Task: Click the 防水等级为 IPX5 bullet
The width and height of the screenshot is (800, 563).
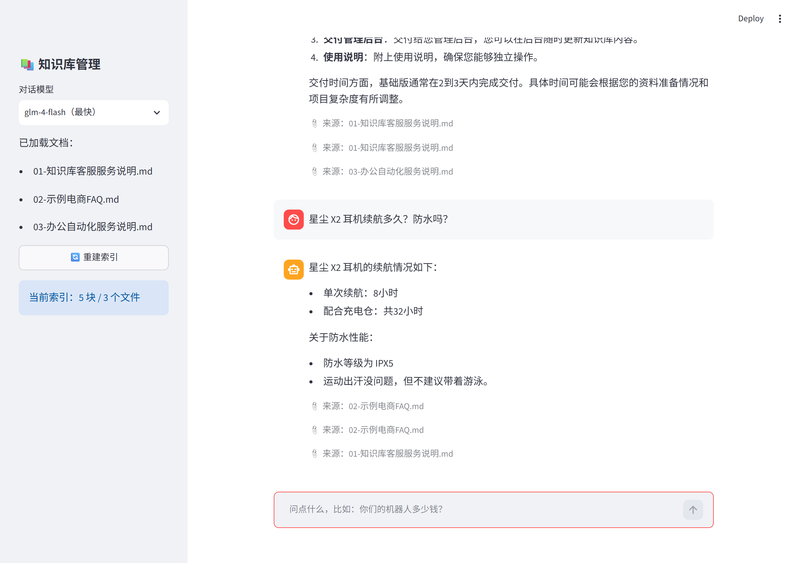Action: 358,363
